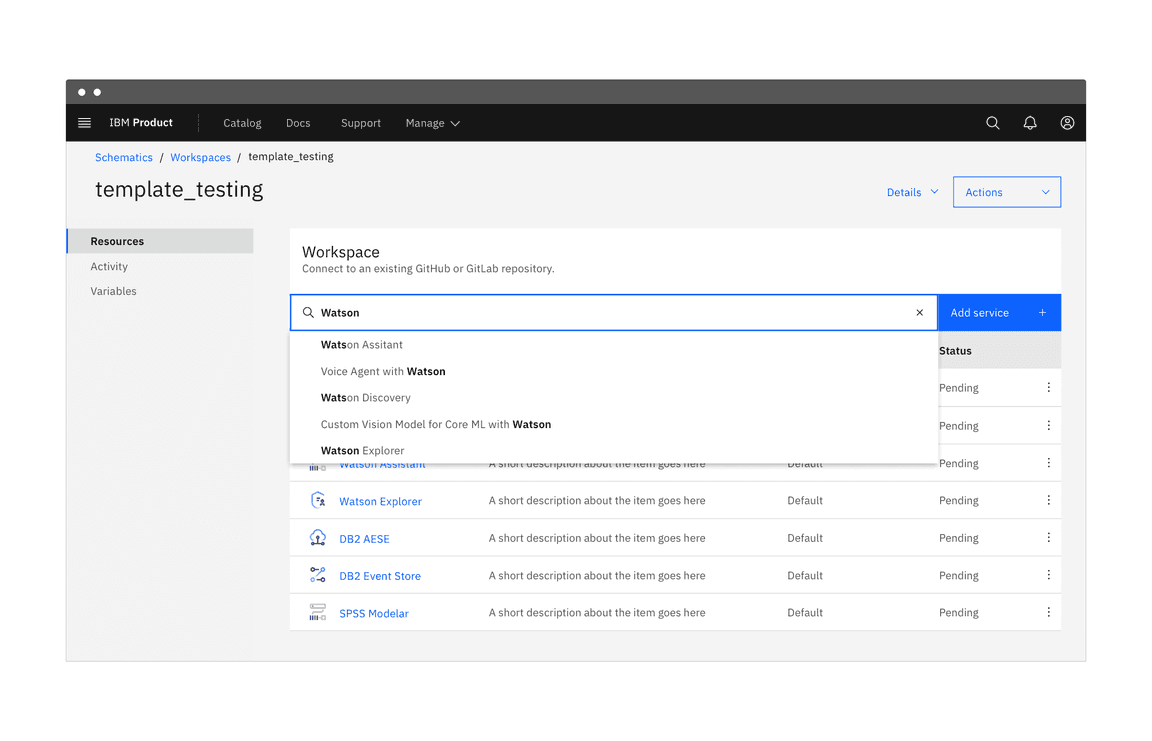Open the Workspaces breadcrumb link
Image resolution: width=1152 pixels, height=741 pixels.
[x=200, y=157]
